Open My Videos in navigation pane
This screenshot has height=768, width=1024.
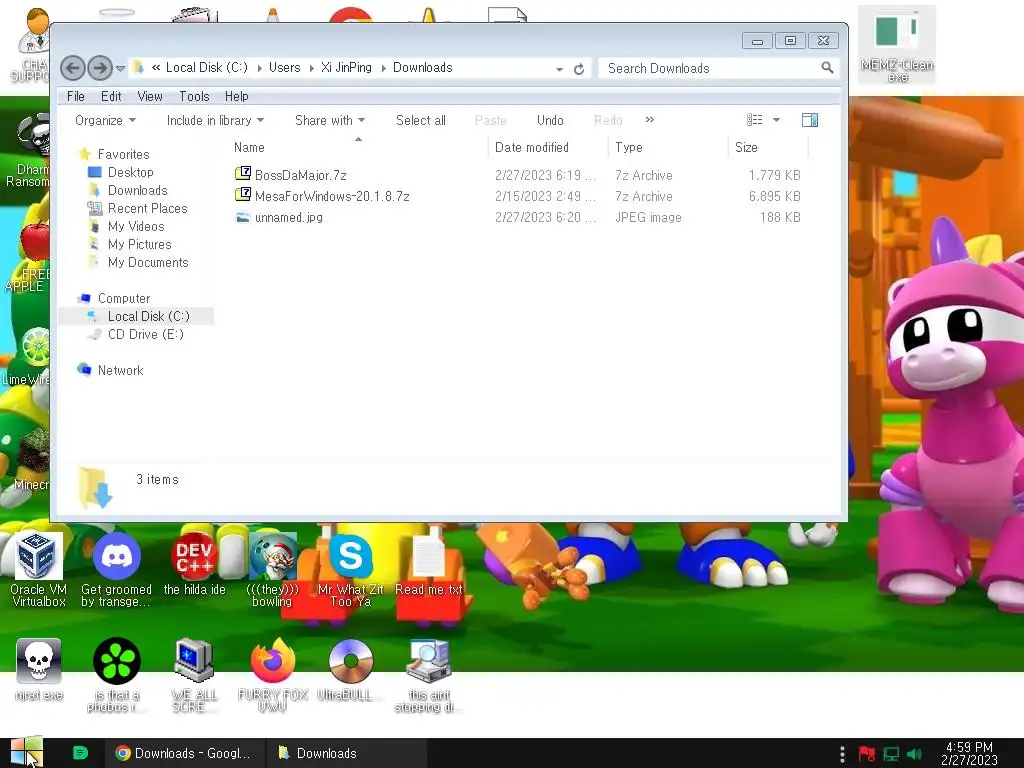pyautogui.click(x=136, y=226)
